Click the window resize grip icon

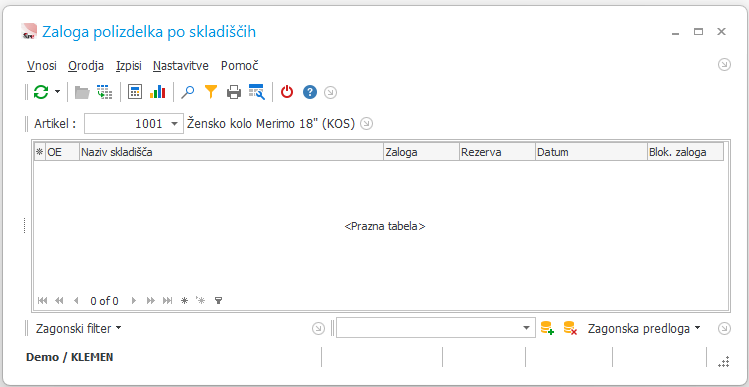(724, 362)
